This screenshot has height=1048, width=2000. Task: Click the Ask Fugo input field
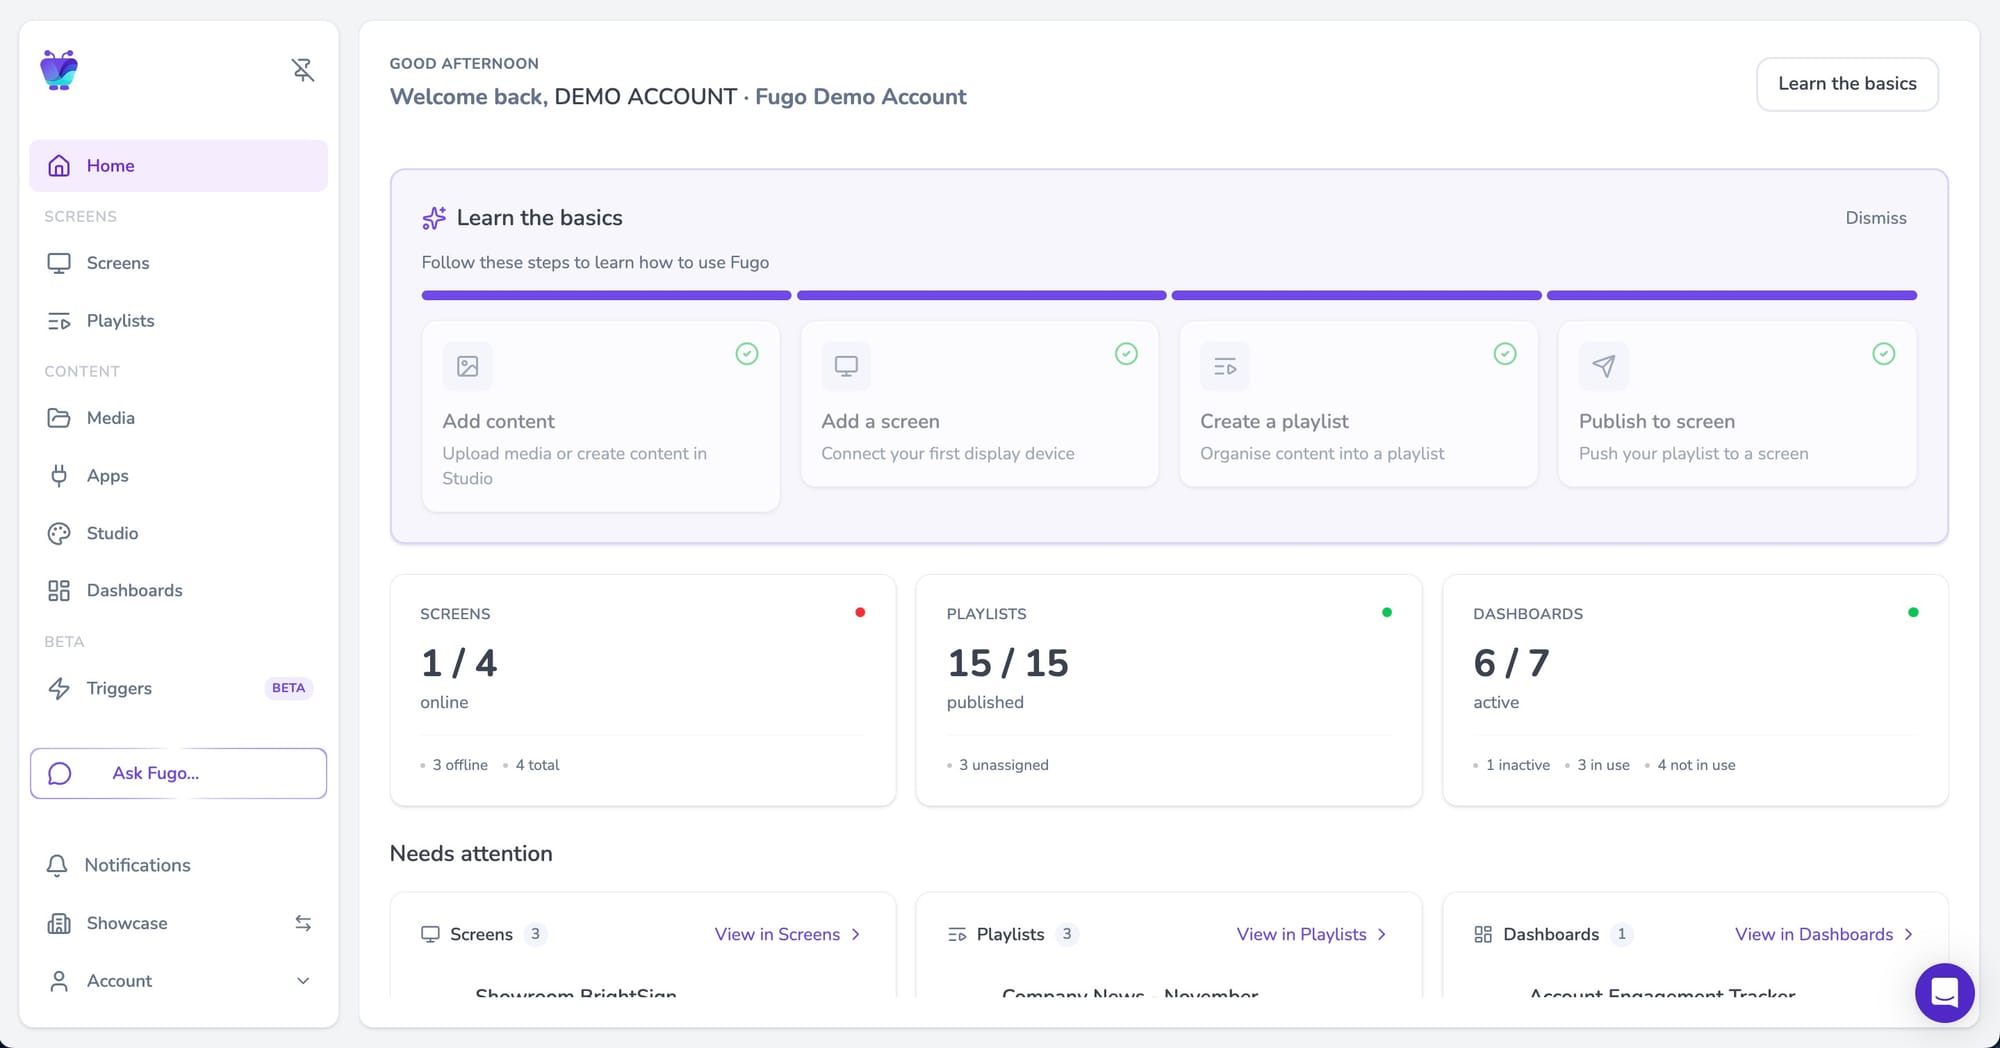click(178, 773)
